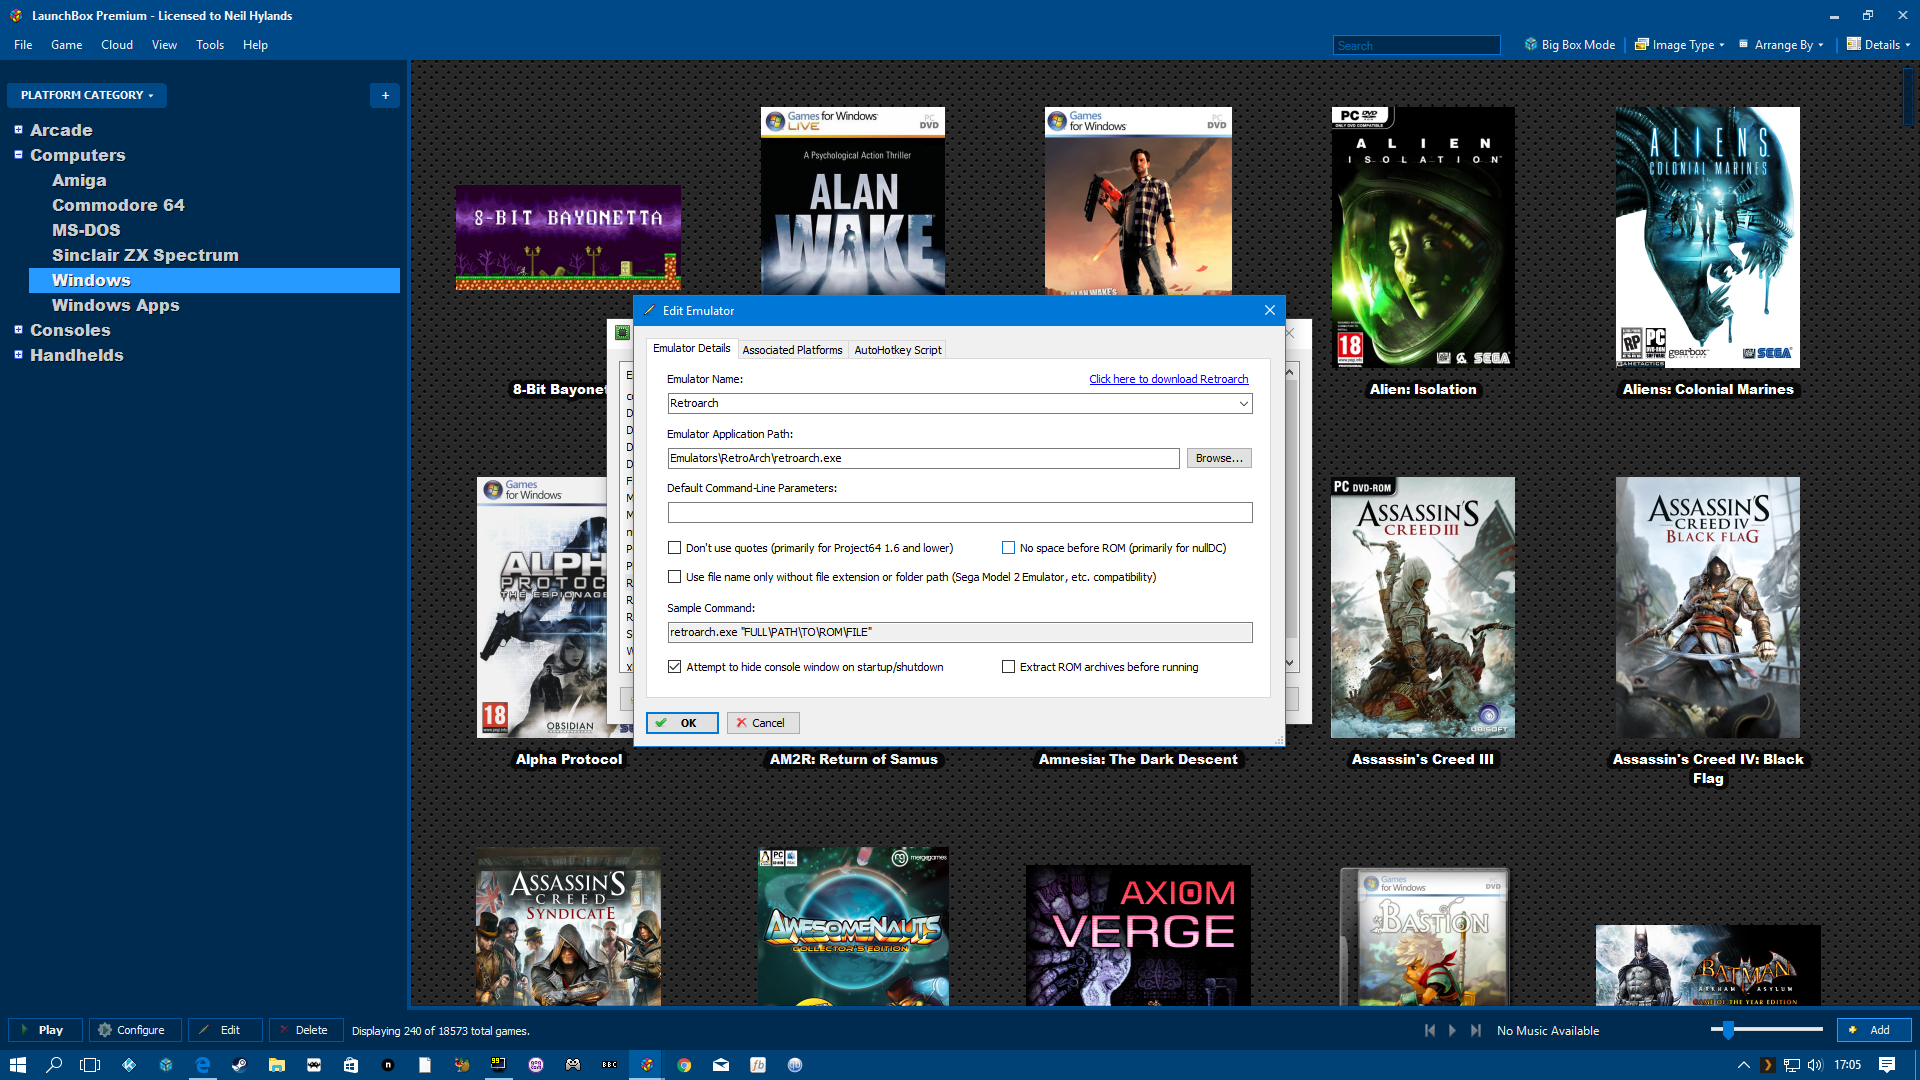
Task: Toggle 'Don't use quotes' checkbox
Action: coord(675,548)
